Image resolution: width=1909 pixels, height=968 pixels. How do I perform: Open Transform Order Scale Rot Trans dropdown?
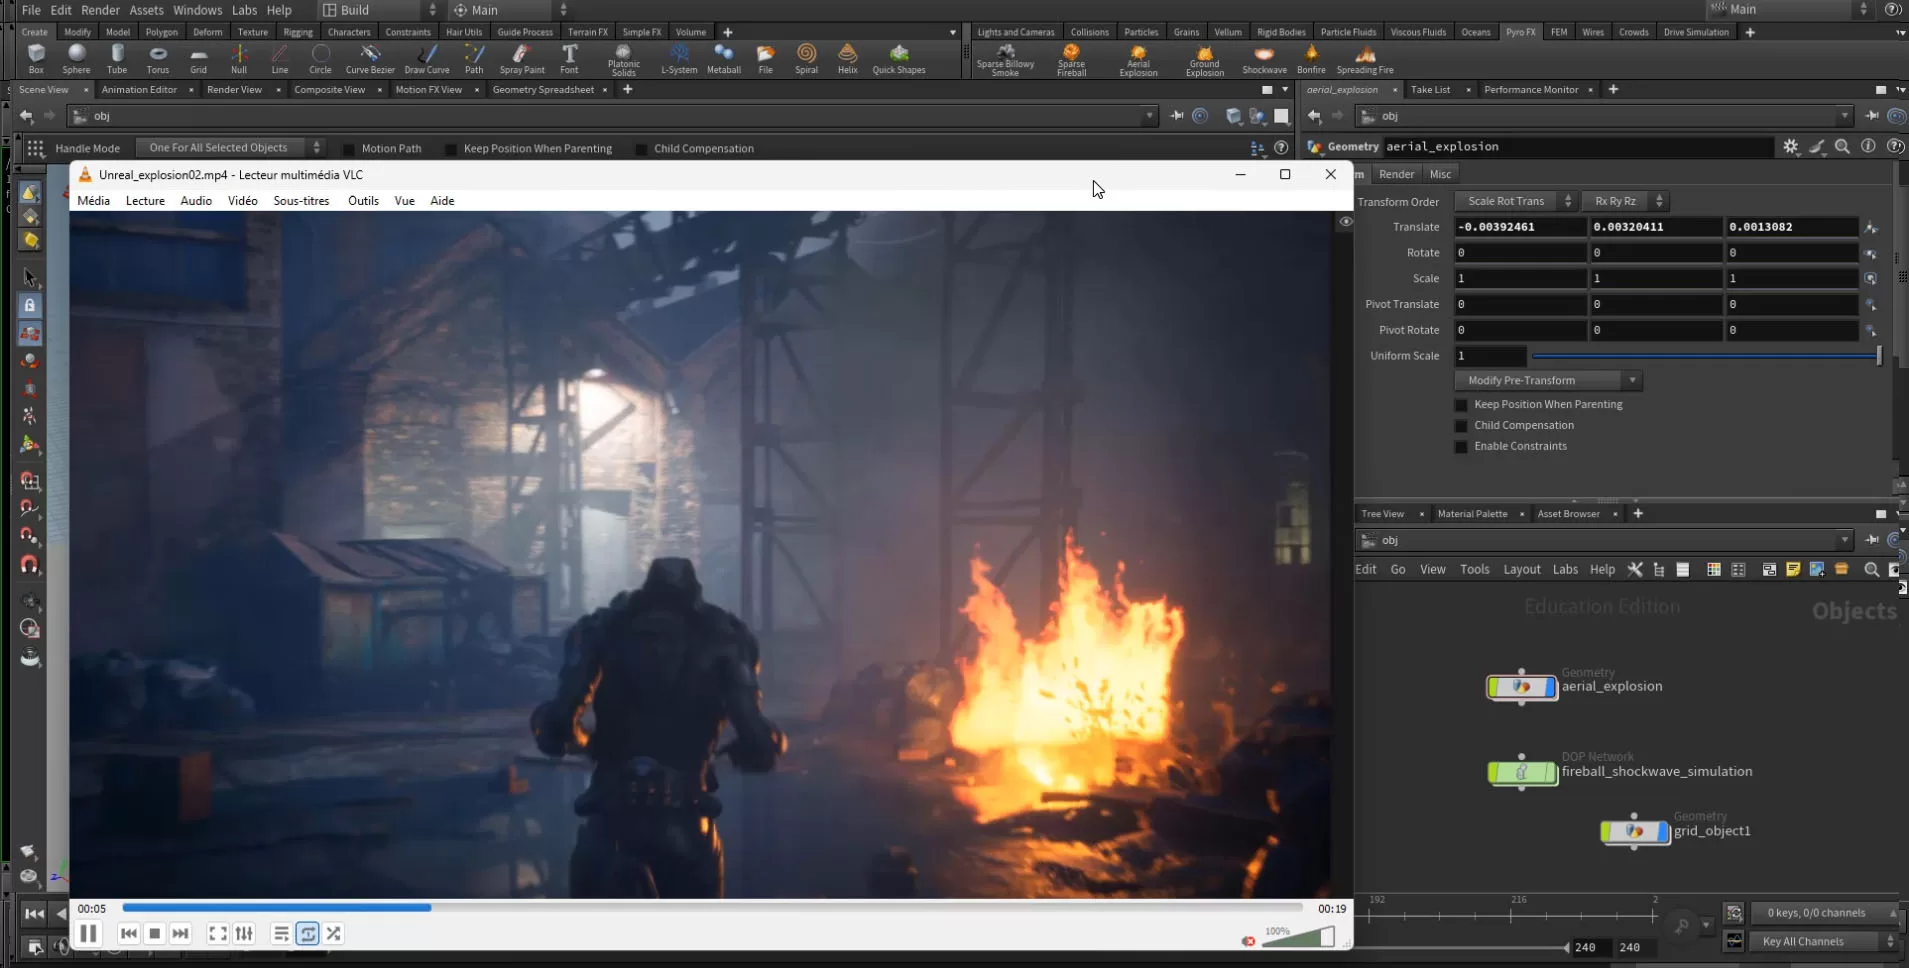[1515, 201]
